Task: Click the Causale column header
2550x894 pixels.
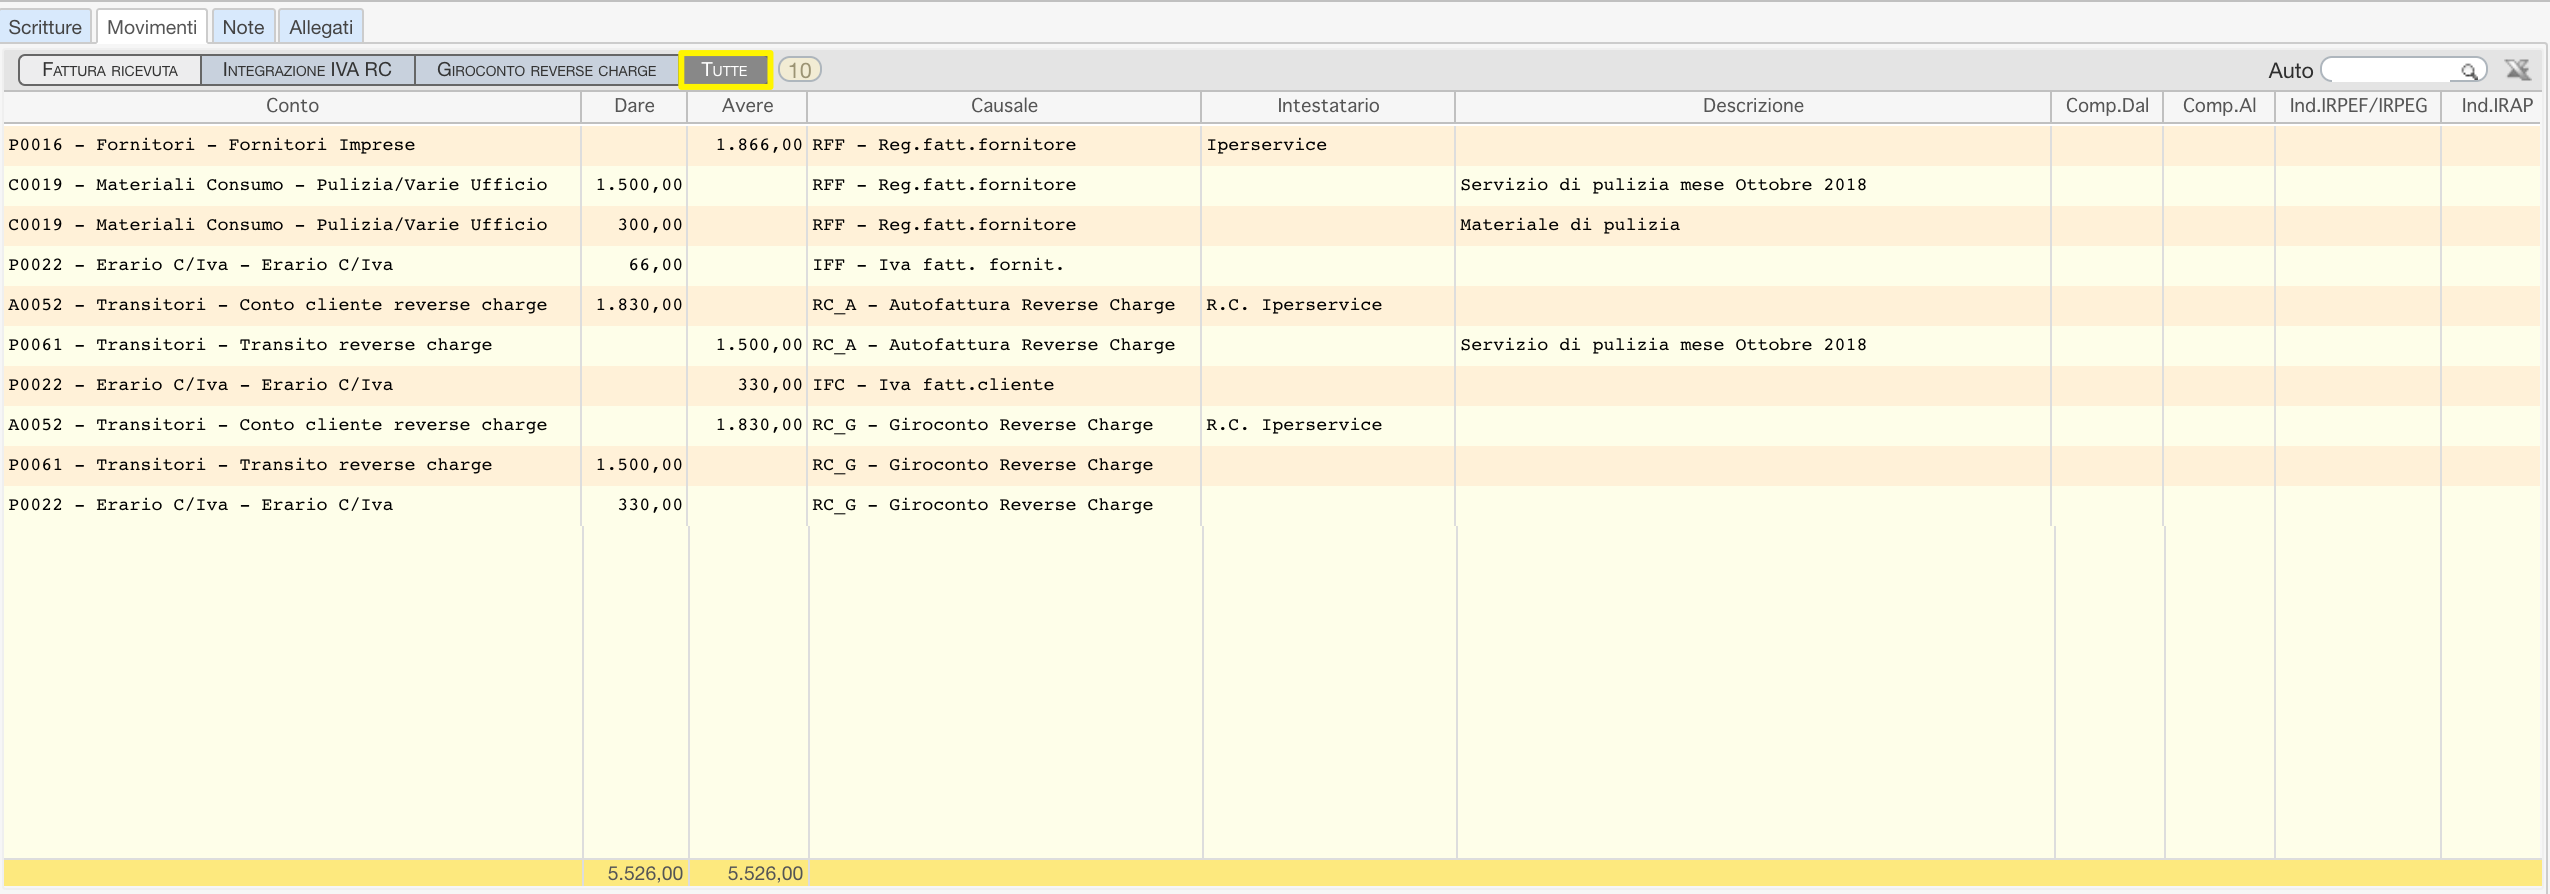Action: tap(1004, 106)
